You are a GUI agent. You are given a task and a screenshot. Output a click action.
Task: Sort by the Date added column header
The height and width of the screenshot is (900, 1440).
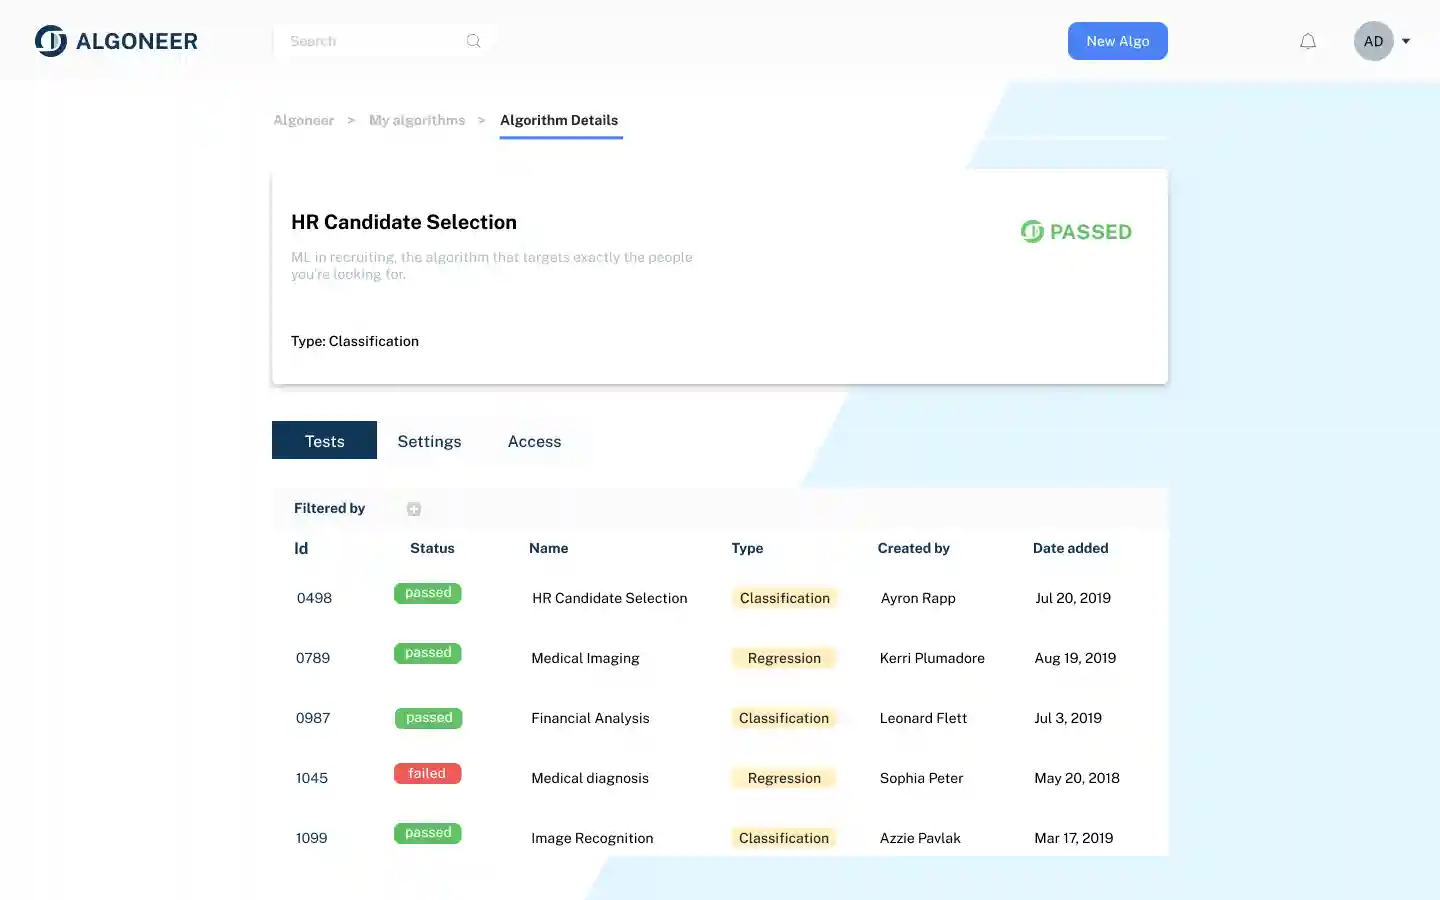coord(1070,548)
